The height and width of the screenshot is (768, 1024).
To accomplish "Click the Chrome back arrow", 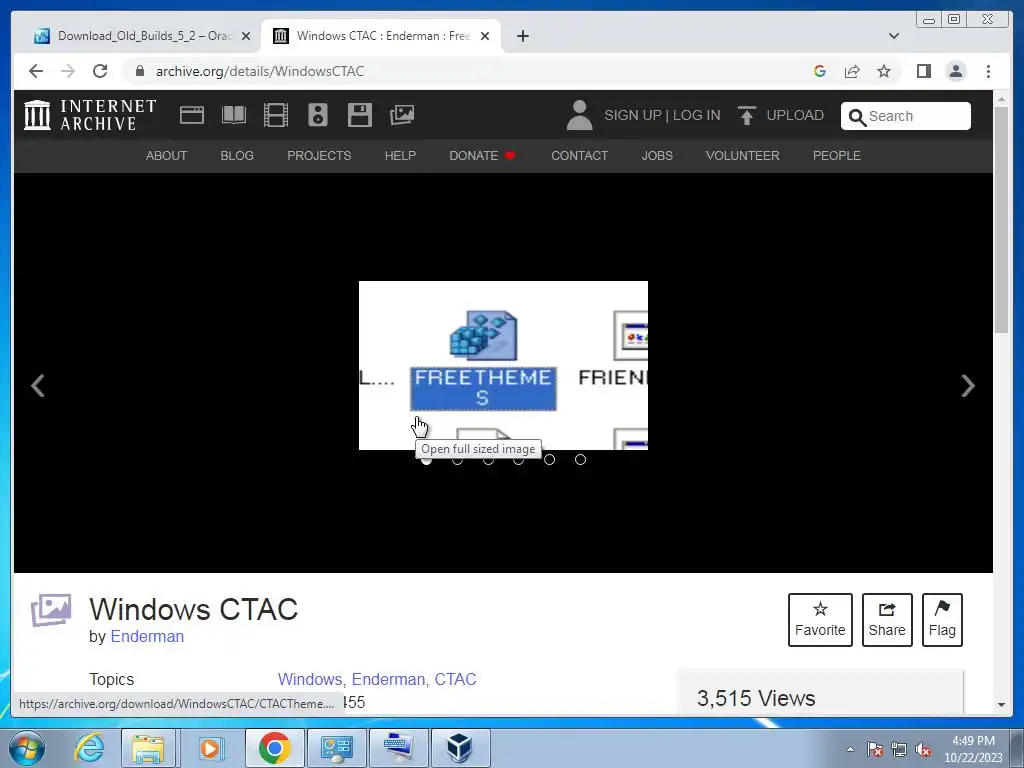I will (36, 71).
